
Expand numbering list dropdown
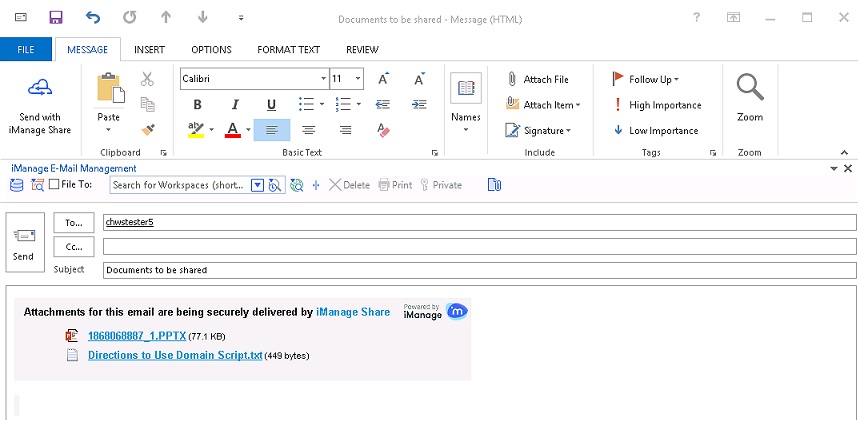[x=358, y=104]
